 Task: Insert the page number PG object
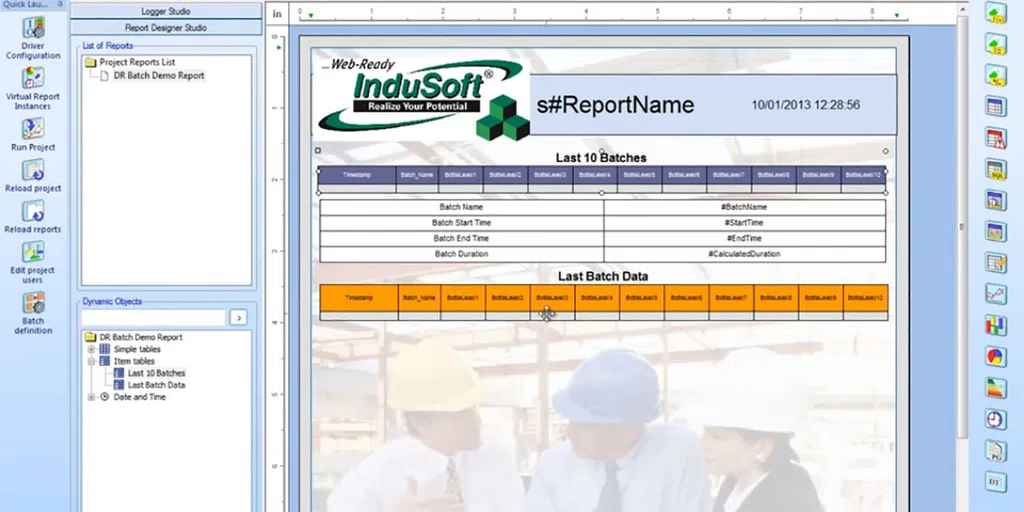coord(996,450)
